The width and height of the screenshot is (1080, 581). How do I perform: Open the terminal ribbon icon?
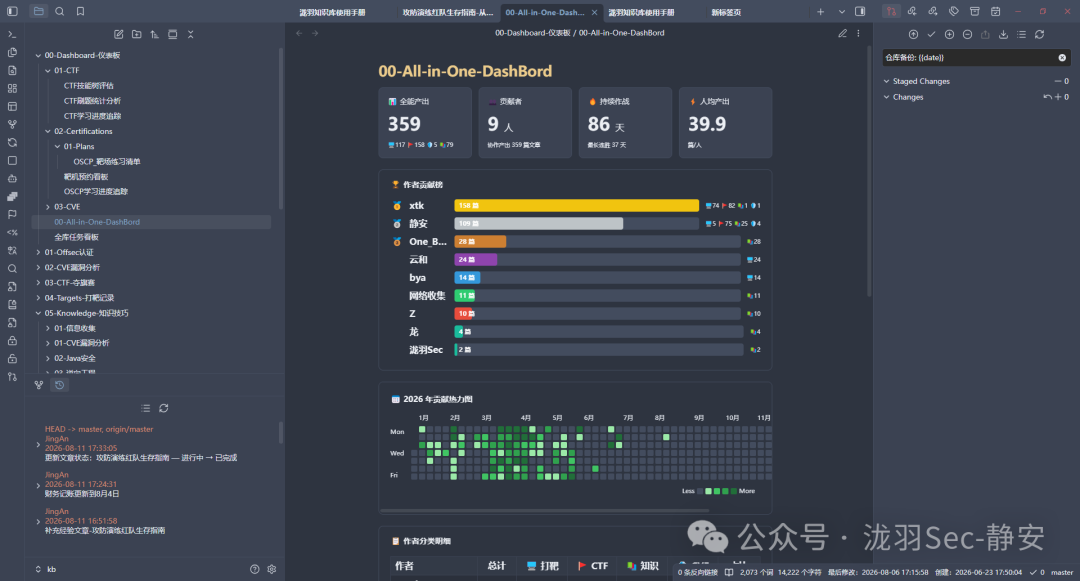(12, 34)
